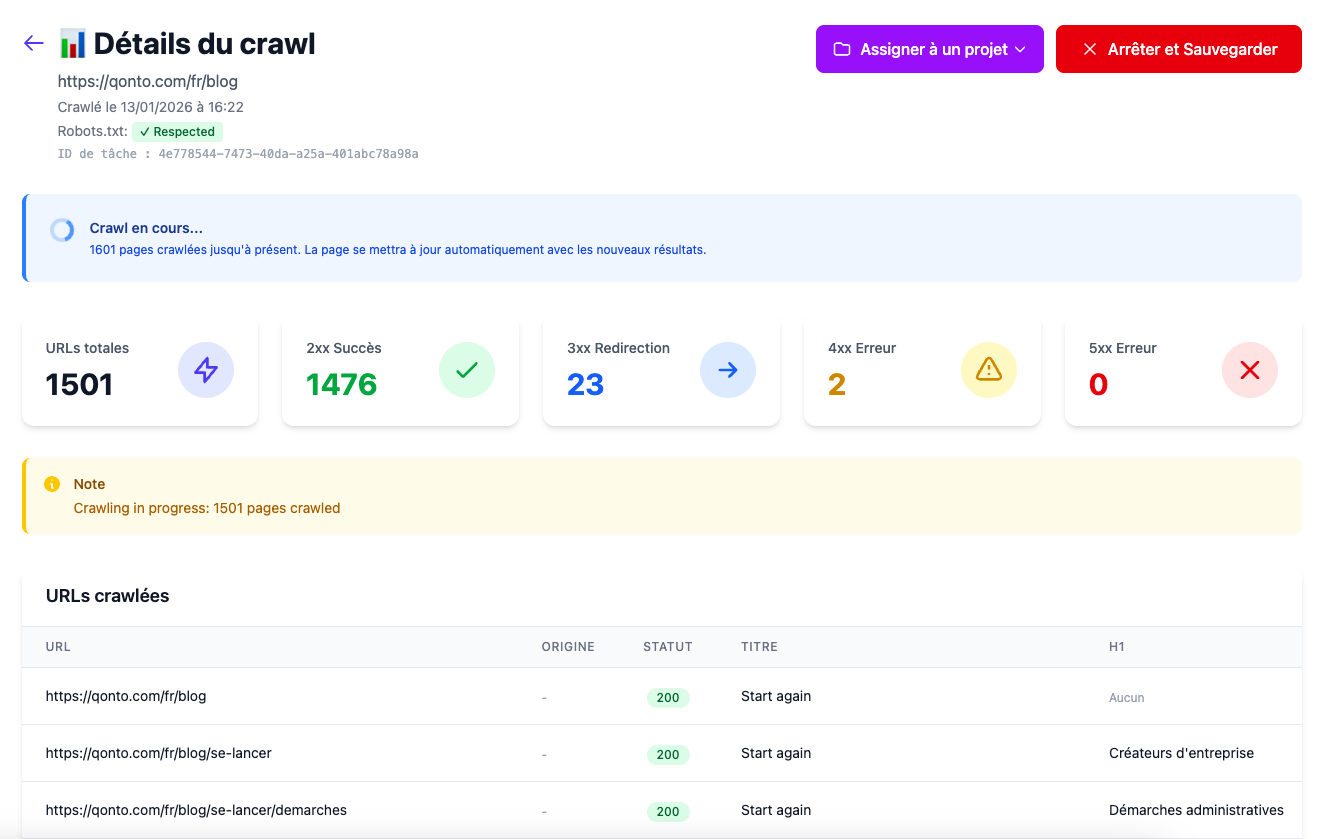
Task: Click the bar chart logo next to Détails du crawl
Action: [x=71, y=43]
